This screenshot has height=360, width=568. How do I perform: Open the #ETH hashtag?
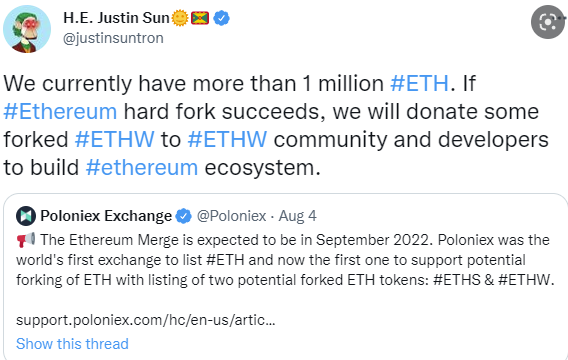[x=419, y=83]
